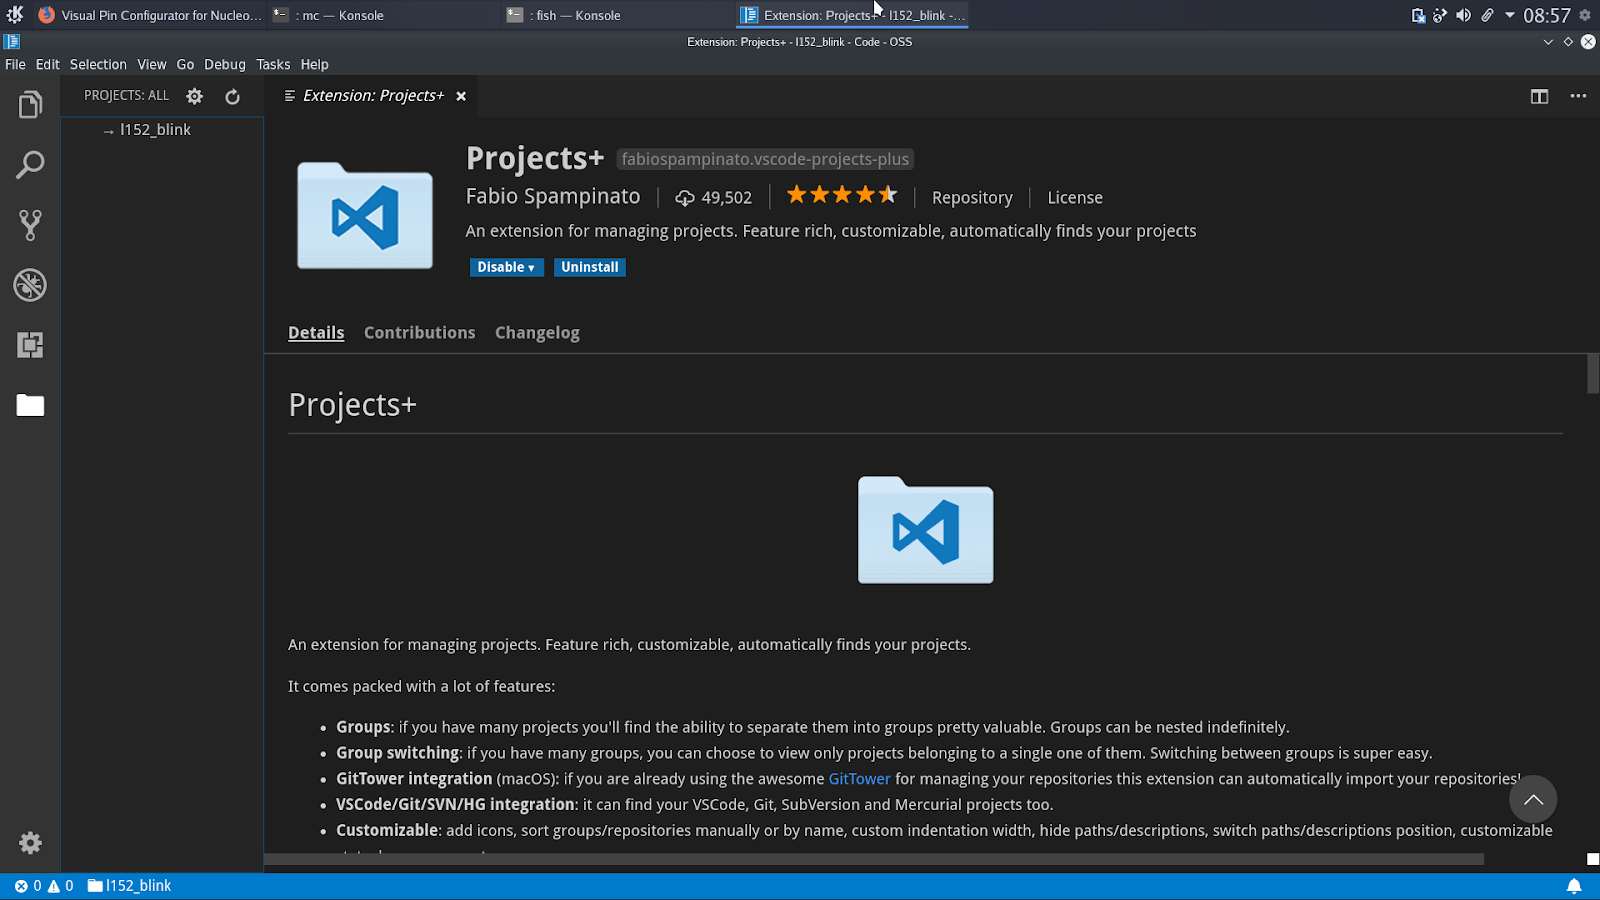The image size is (1600, 900).
Task: Open the Manage gear at bottom left
Action: [x=30, y=843]
